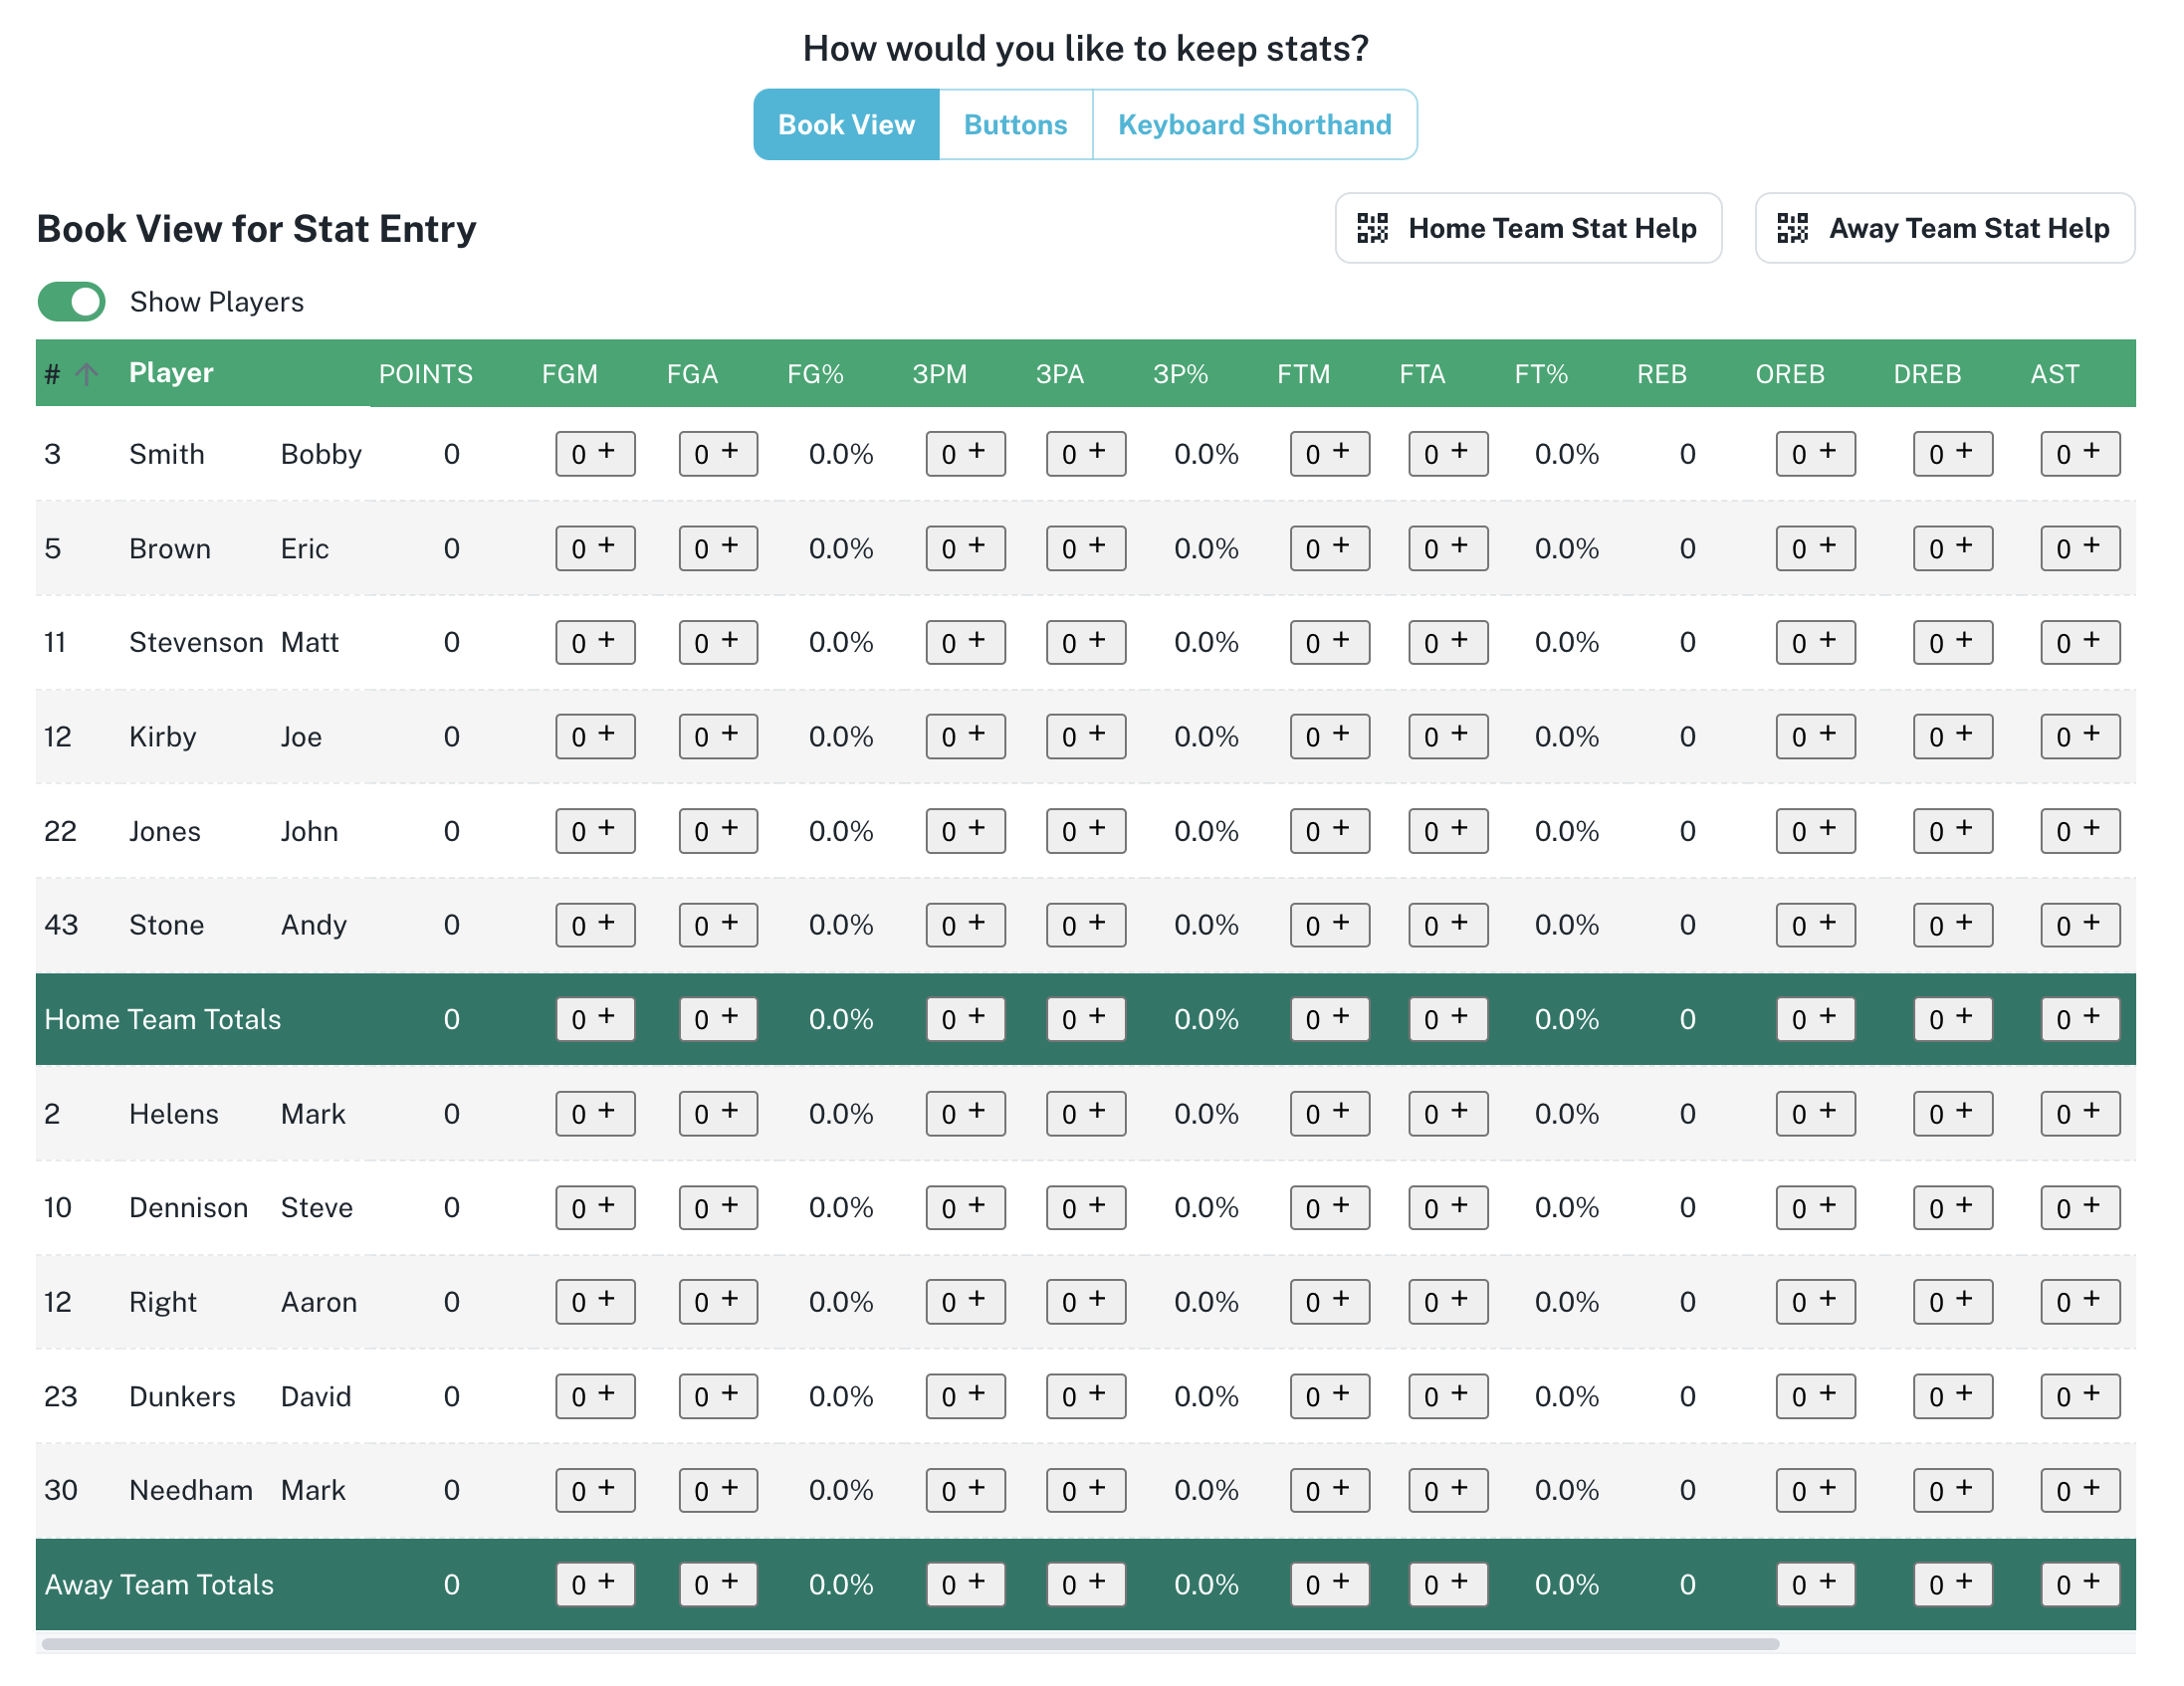This screenshot has width=2184, height=1686.
Task: Add a 3PM for Mark Needham
Action: [965, 1490]
